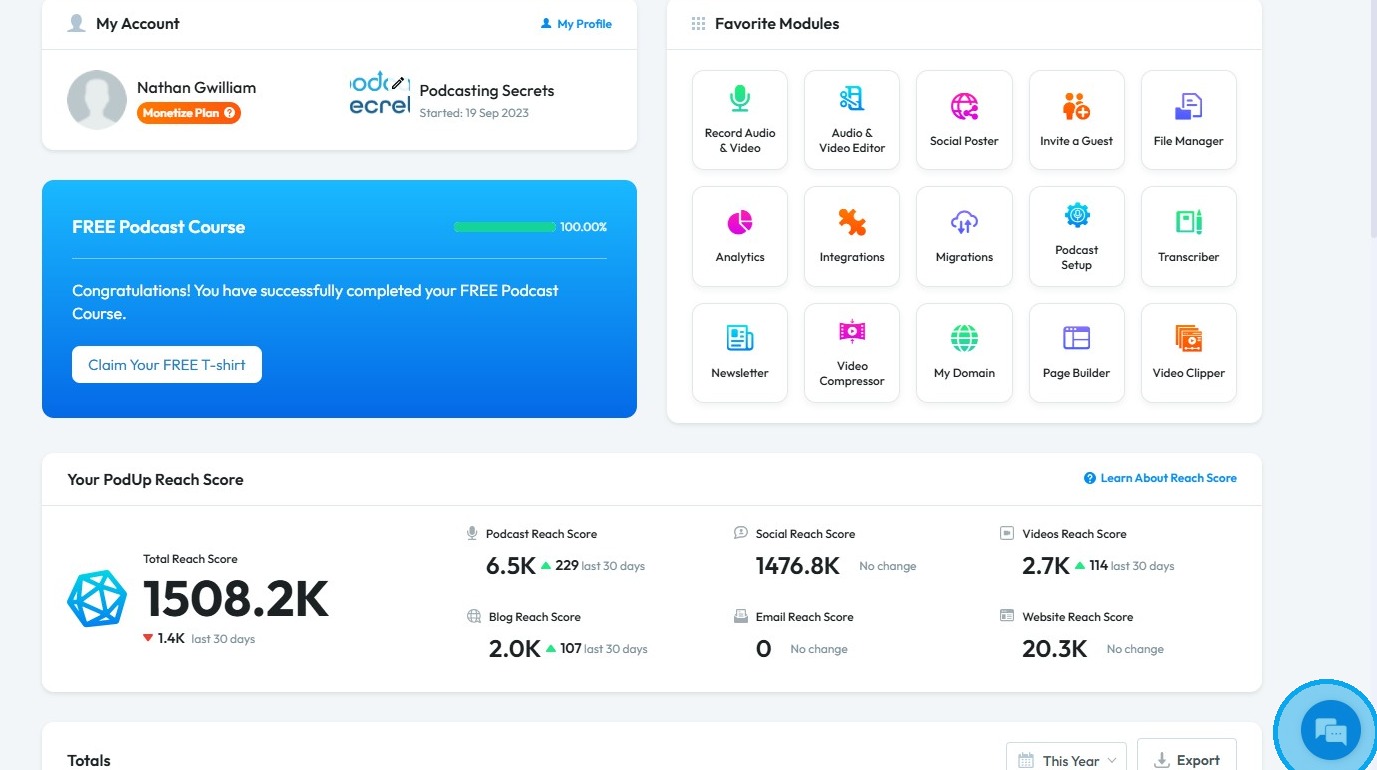Click the 6.5K podcast reach value
Image resolution: width=1377 pixels, height=770 pixels.
511,566
